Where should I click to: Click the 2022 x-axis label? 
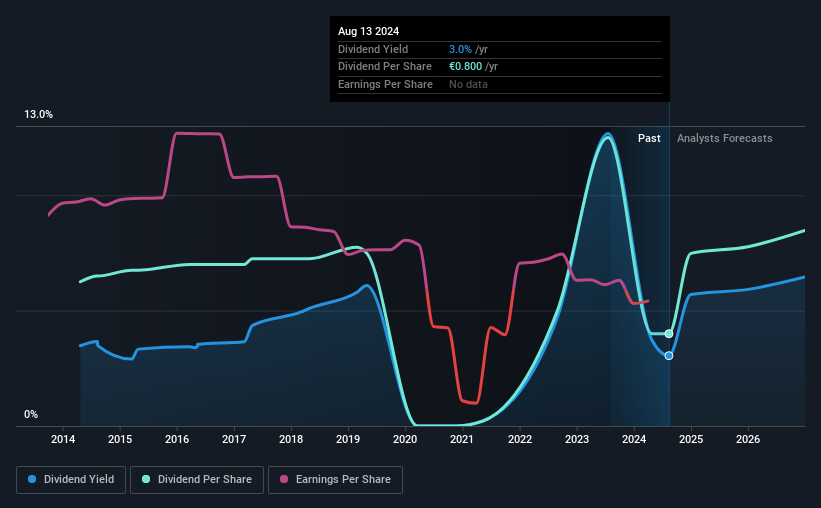tap(520, 439)
